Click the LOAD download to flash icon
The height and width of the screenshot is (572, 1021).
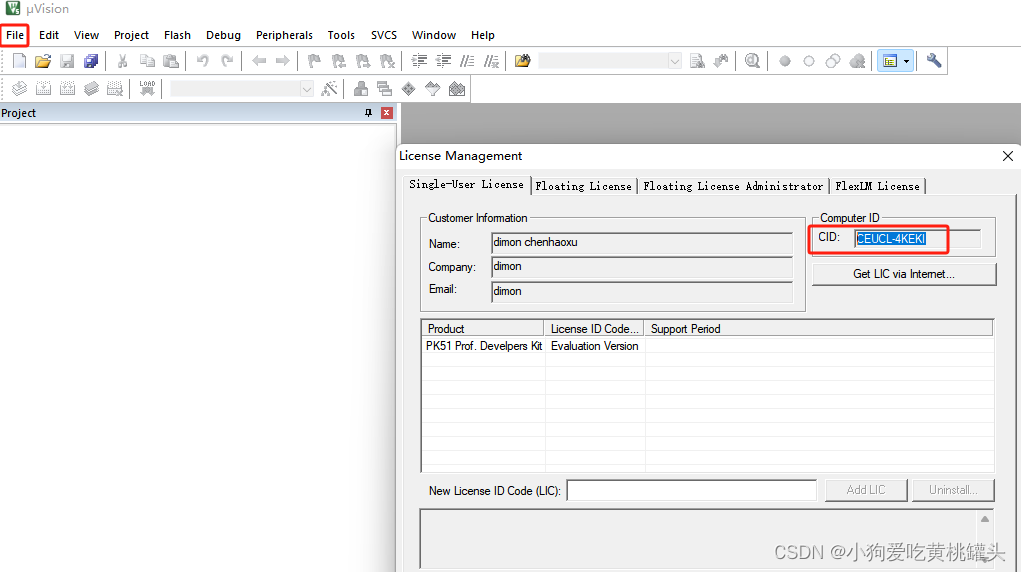(x=147, y=89)
